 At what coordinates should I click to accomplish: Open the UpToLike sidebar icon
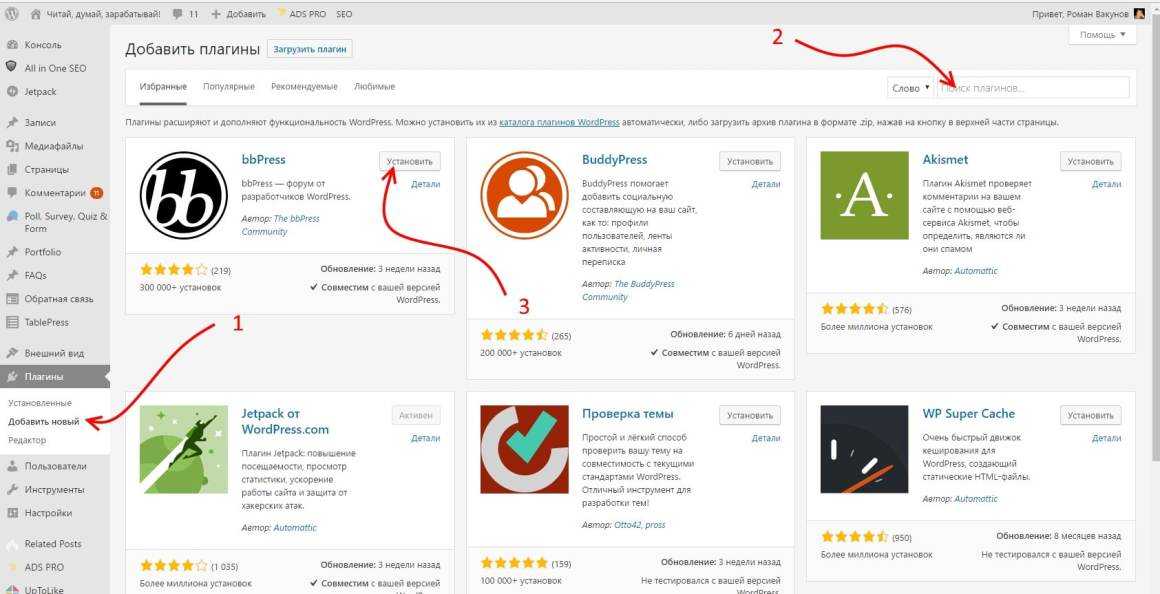[x=12, y=590]
